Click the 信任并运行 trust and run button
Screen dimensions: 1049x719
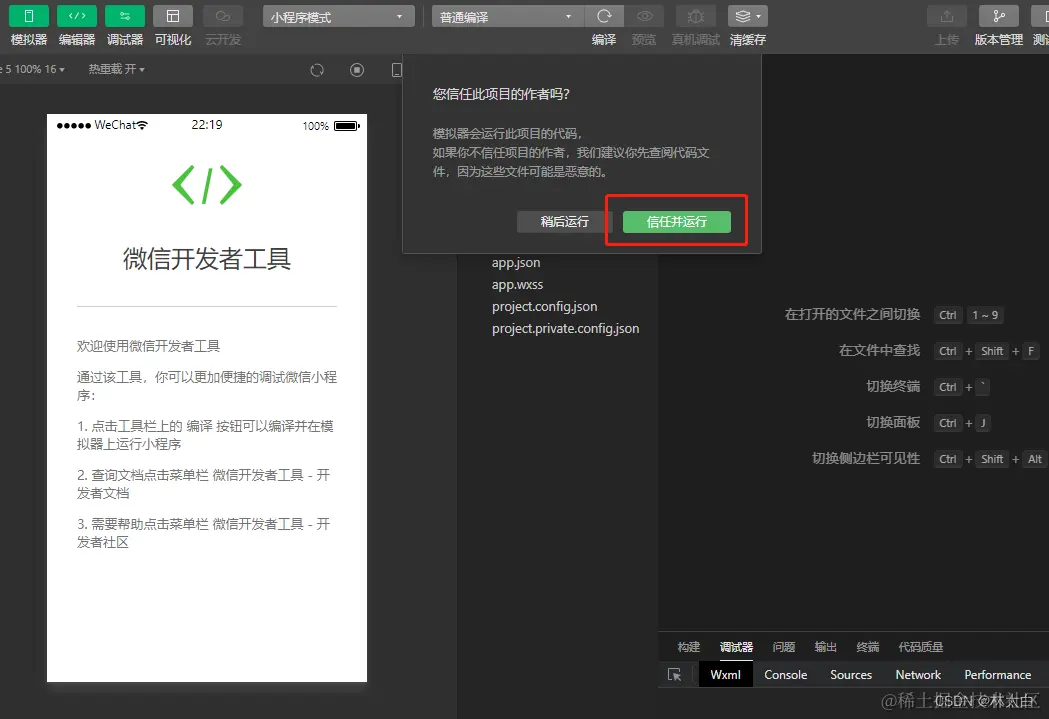click(x=676, y=223)
